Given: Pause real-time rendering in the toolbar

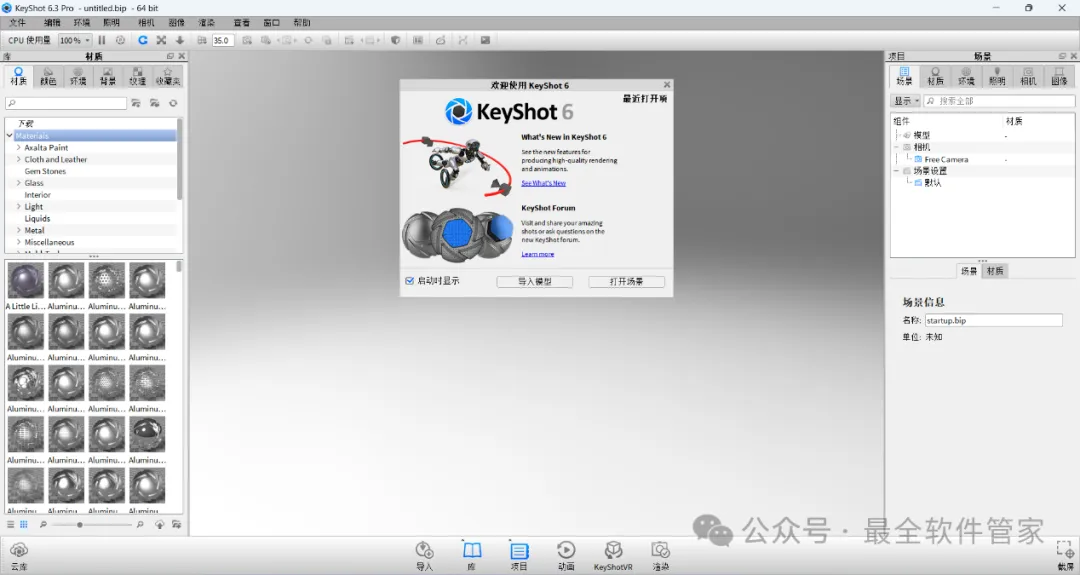Looking at the screenshot, I should tap(102, 40).
